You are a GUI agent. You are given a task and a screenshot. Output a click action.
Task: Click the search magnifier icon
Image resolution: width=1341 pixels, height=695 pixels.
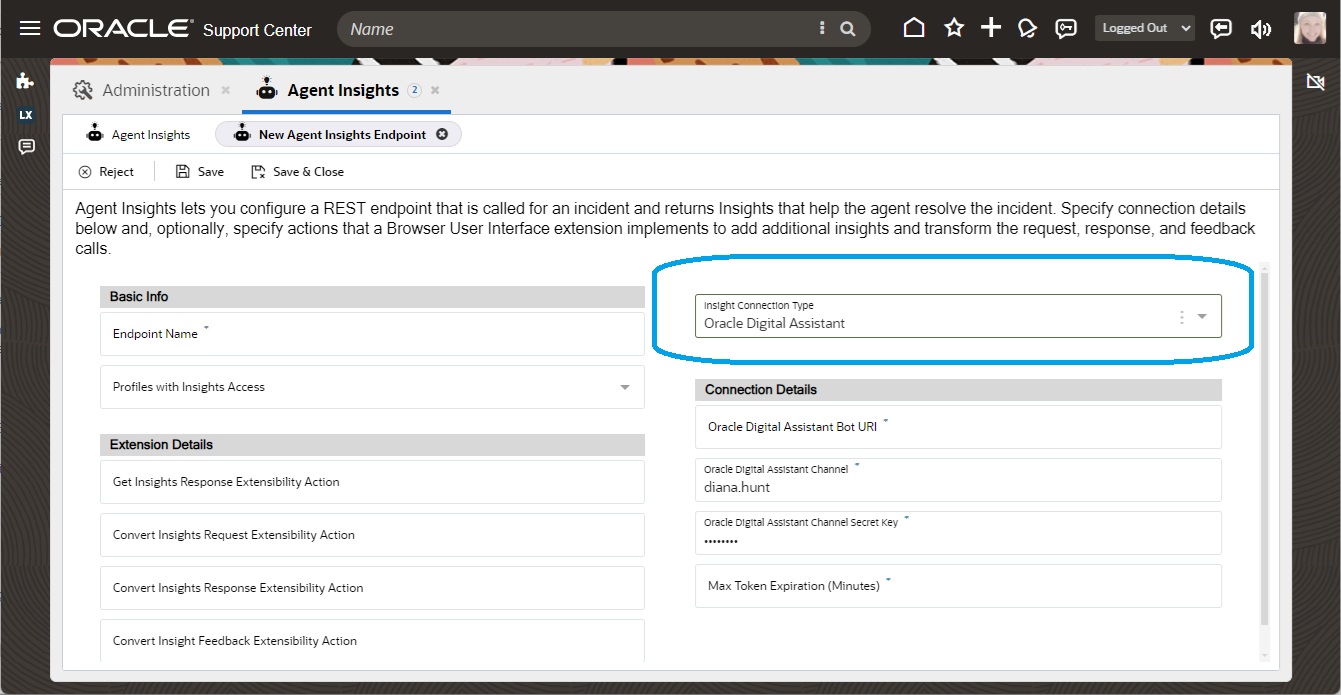coord(848,29)
